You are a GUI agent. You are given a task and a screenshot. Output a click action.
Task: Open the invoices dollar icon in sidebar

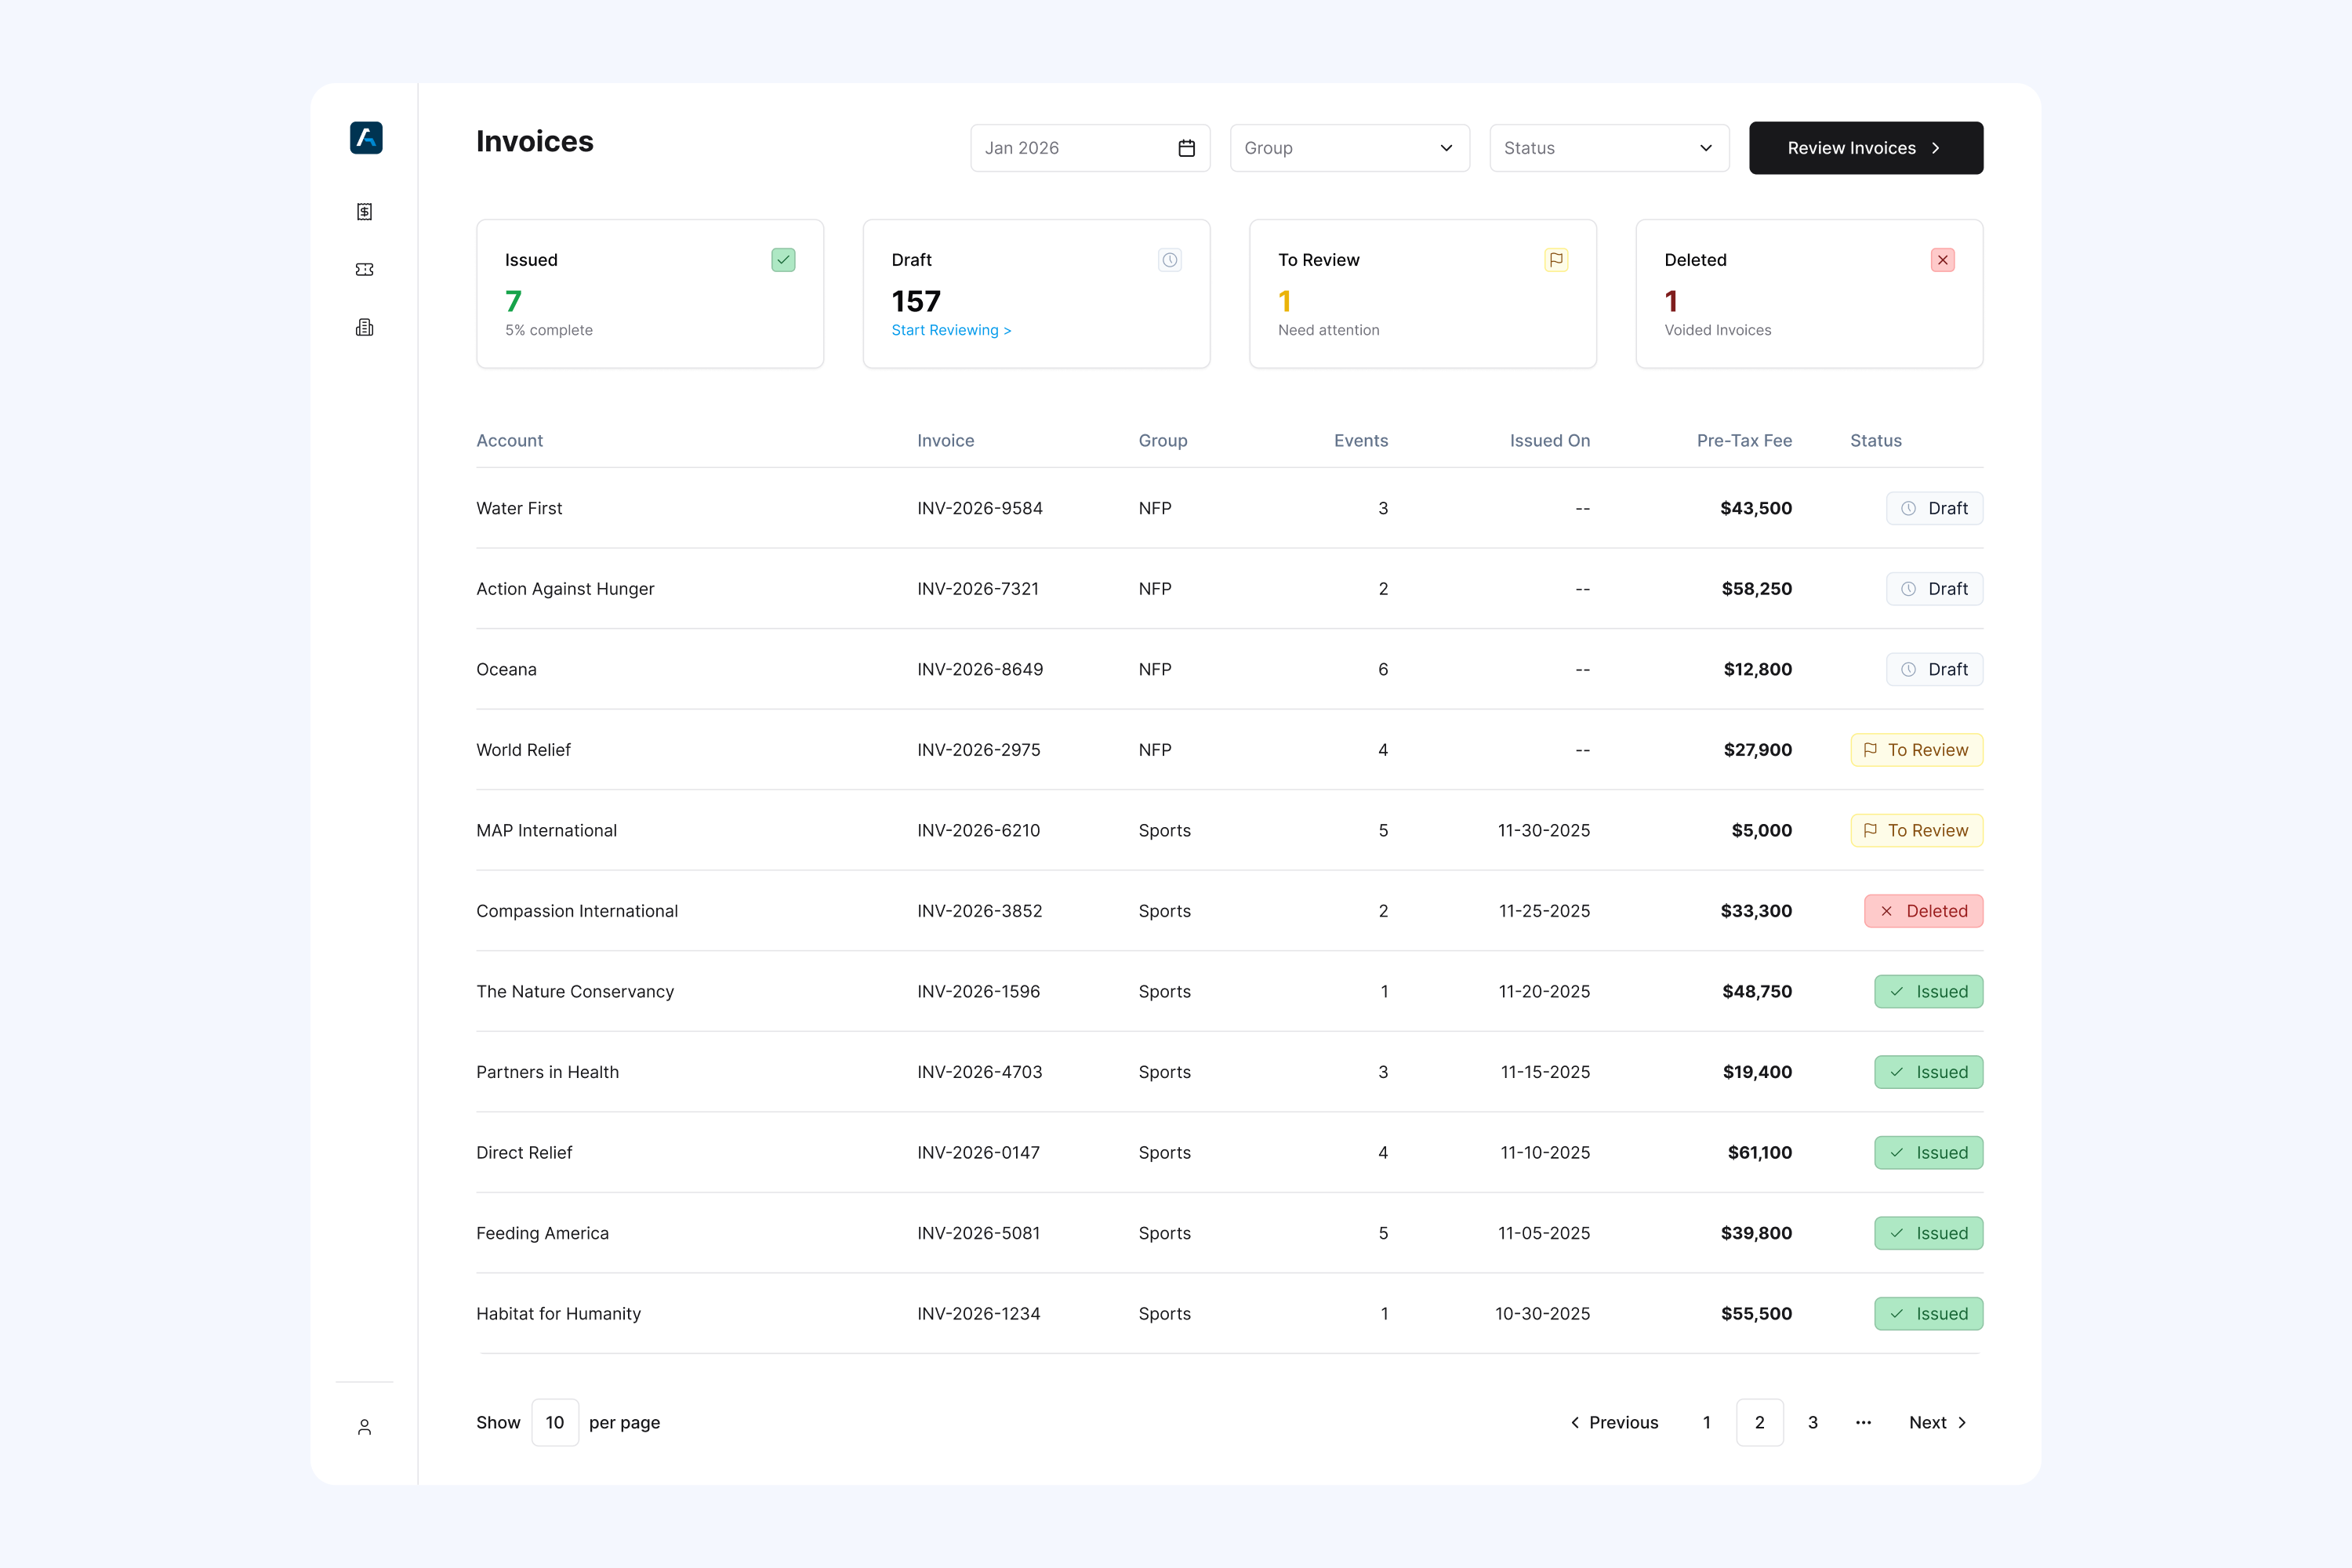(x=364, y=211)
